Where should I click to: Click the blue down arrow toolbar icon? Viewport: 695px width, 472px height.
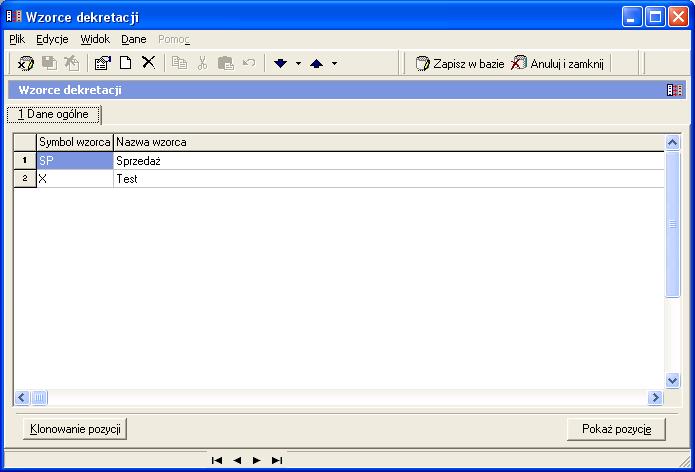click(x=281, y=63)
